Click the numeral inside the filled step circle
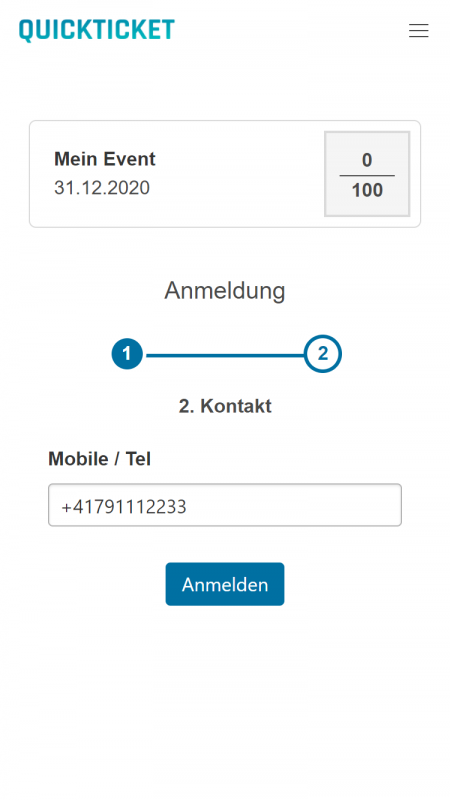 click(127, 354)
